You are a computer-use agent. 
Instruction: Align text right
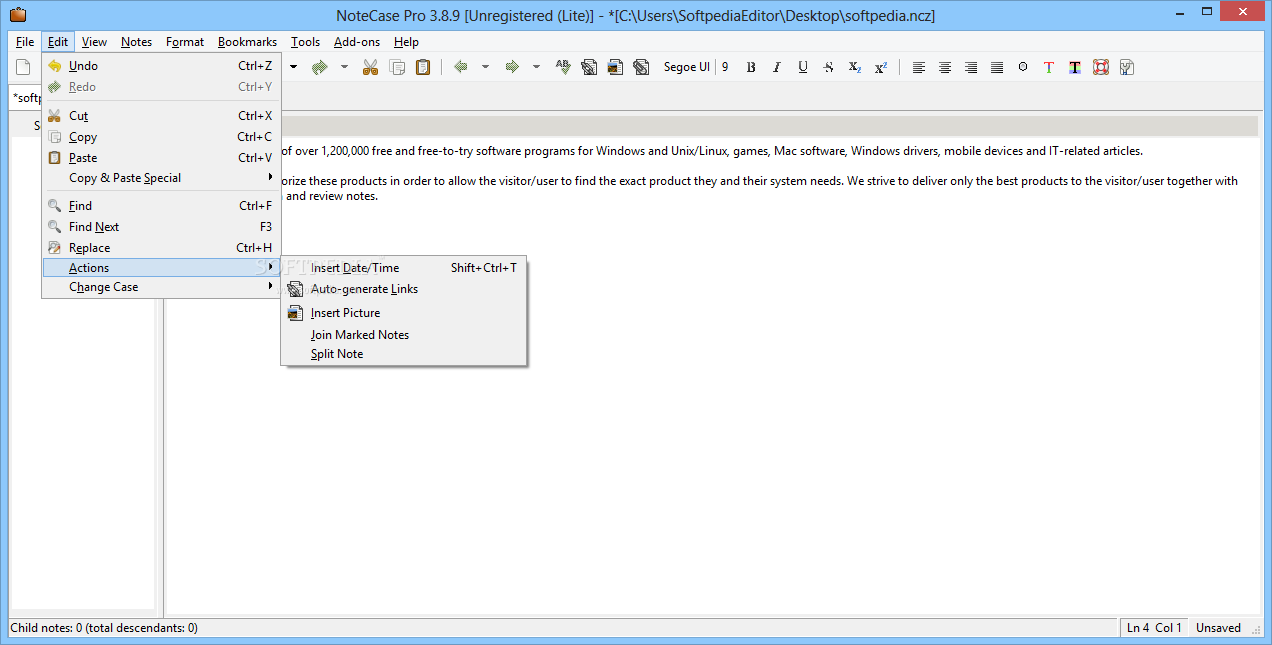click(x=971, y=67)
